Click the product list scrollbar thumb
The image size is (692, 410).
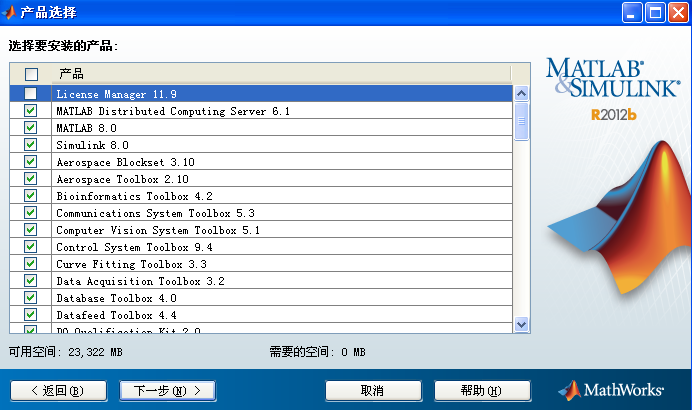521,121
